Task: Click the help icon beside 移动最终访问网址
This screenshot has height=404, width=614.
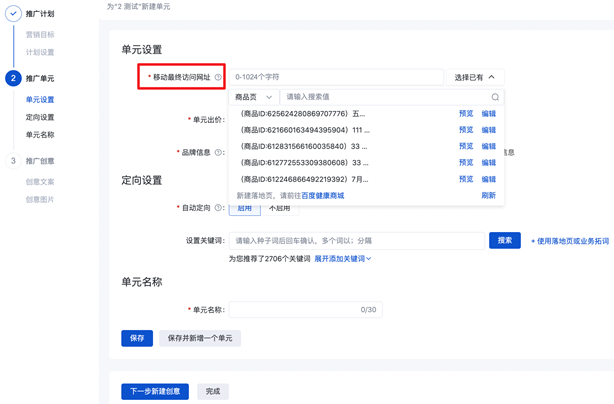Action: coord(218,77)
